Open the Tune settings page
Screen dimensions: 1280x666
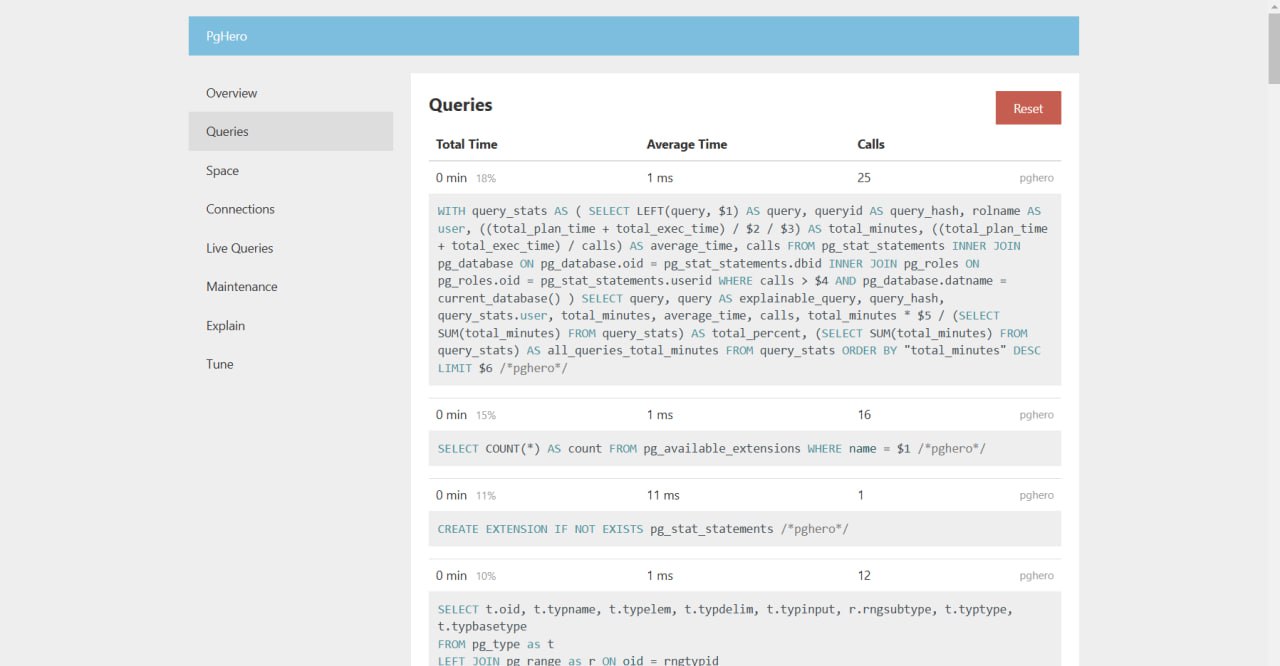pyautogui.click(x=219, y=364)
